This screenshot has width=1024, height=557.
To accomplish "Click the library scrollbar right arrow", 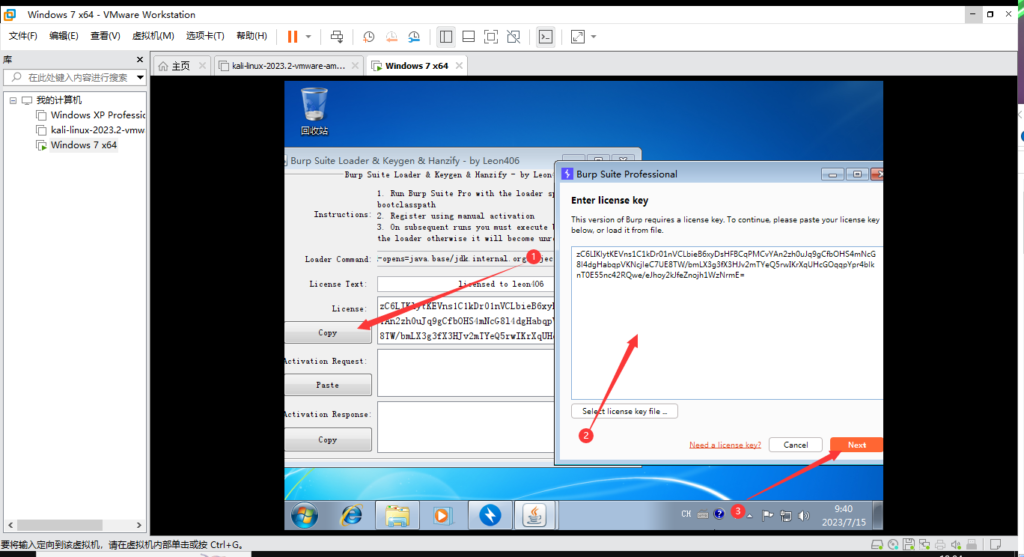I will [138, 525].
